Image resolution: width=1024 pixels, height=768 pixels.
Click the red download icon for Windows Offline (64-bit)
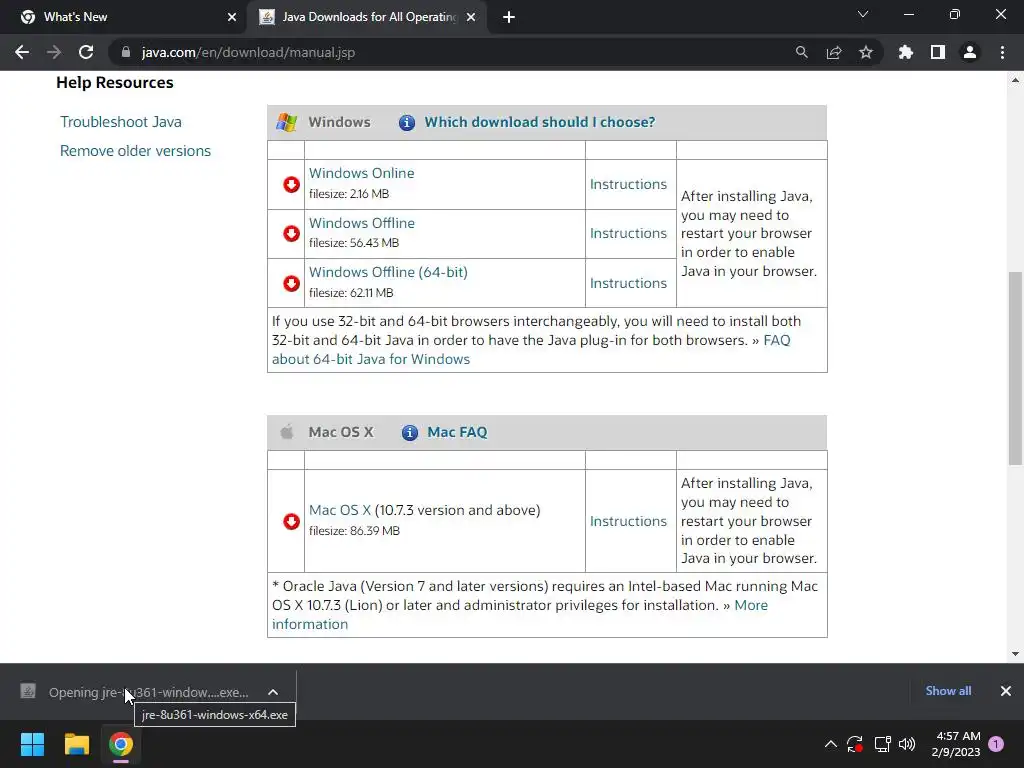tap(291, 283)
